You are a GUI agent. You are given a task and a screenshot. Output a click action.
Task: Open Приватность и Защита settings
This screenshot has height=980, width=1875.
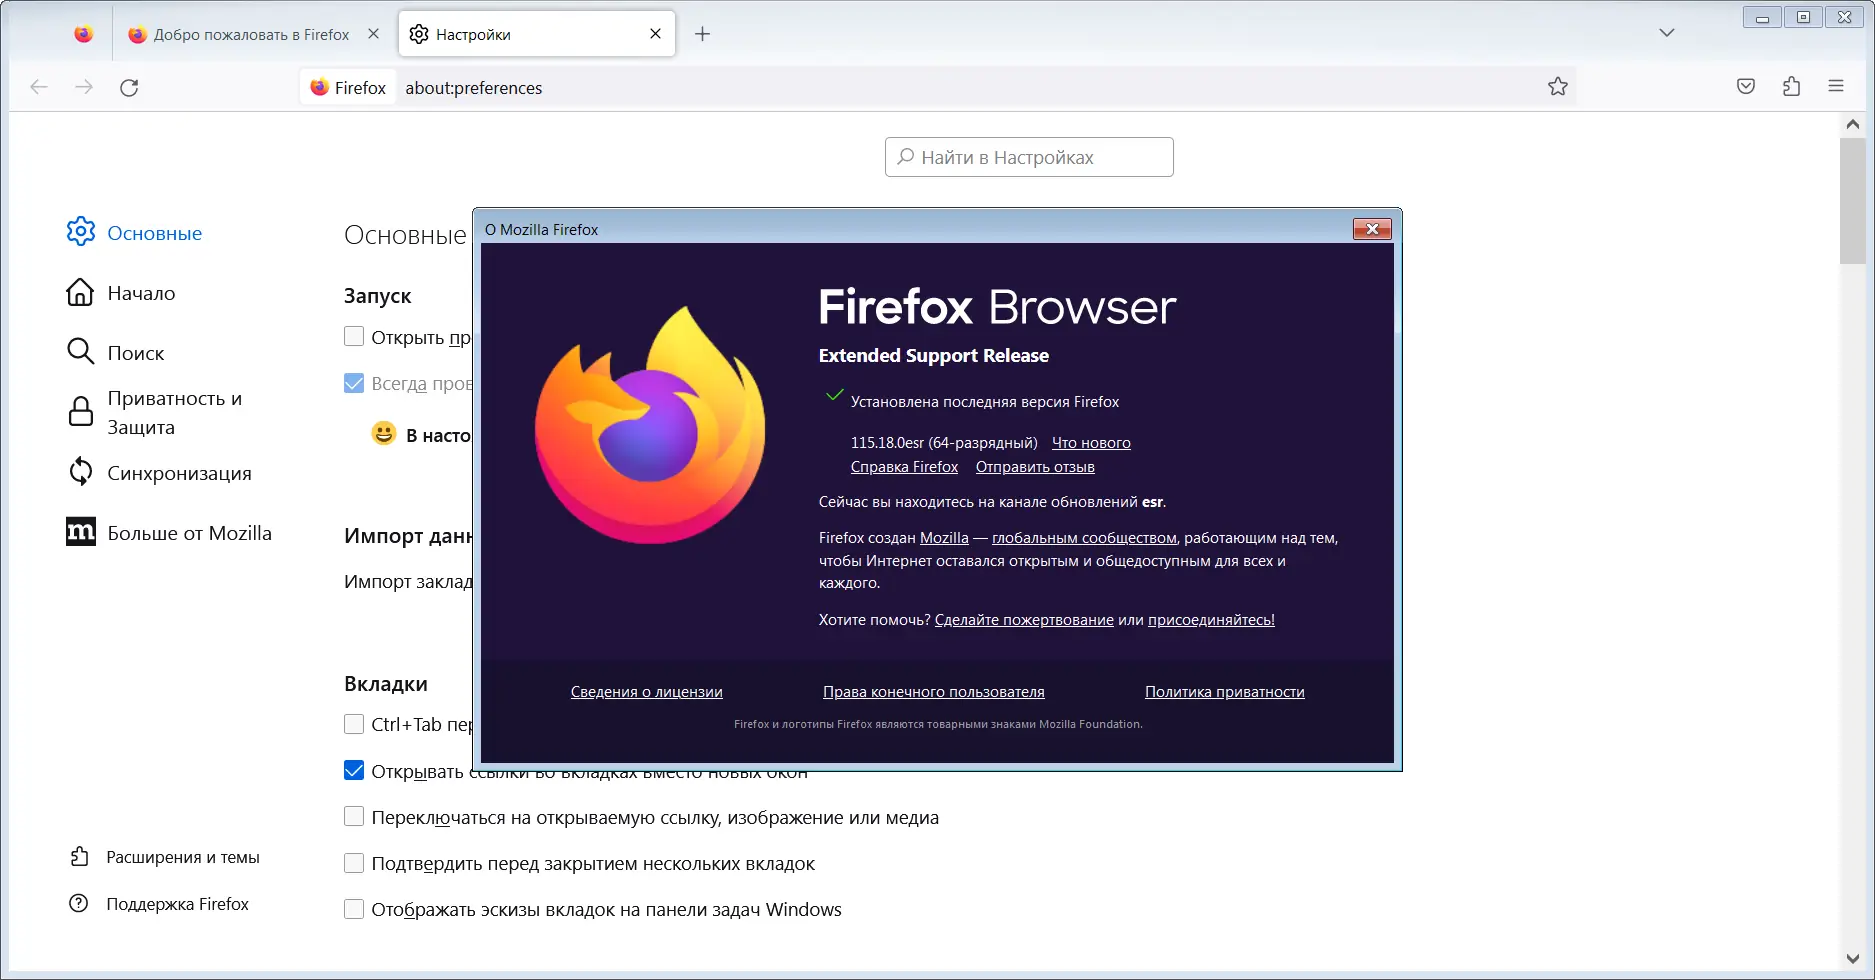coord(155,413)
